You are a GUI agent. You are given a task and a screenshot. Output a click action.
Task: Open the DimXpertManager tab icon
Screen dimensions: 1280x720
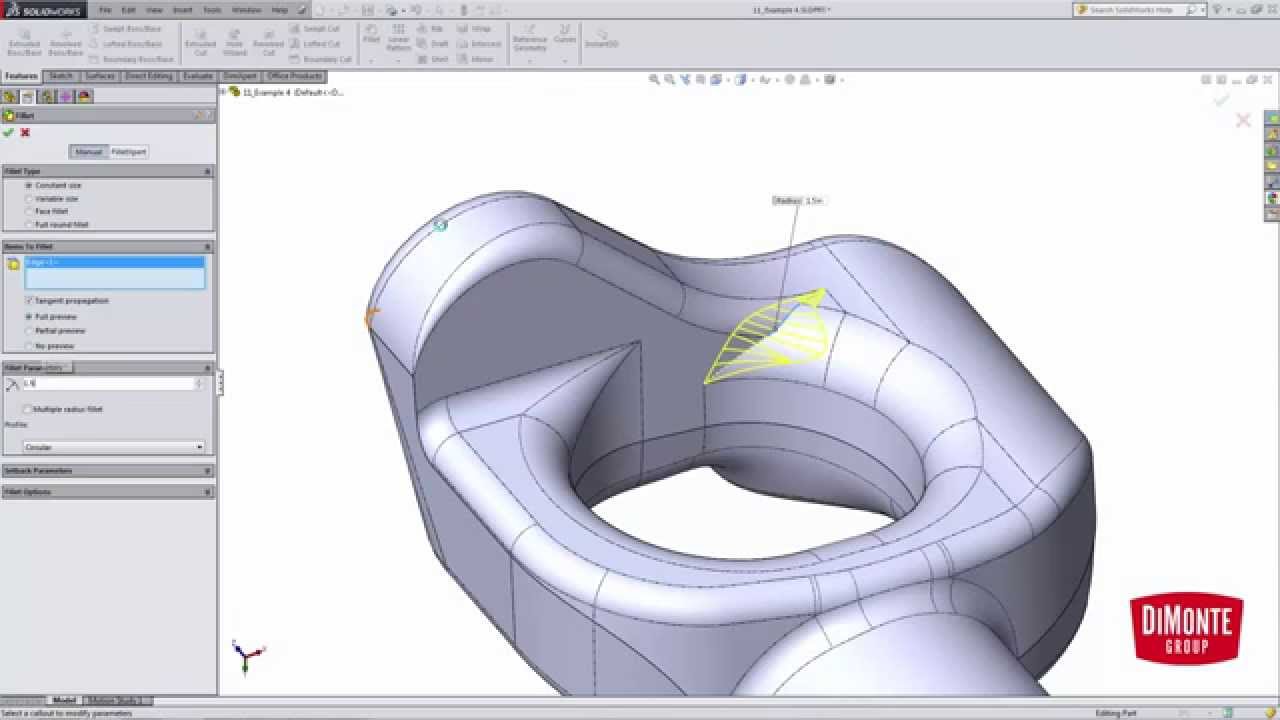tap(65, 96)
